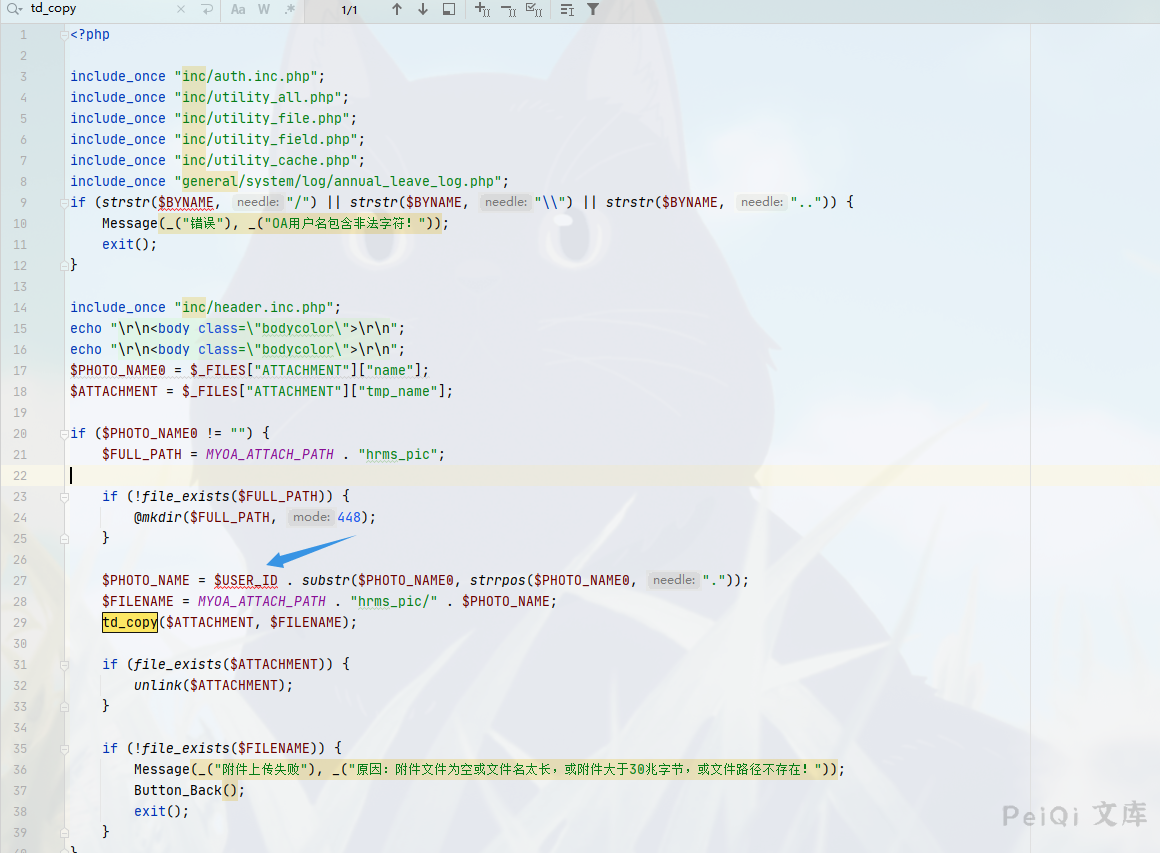
Task: Collapse file_exists block at line 31
Action: point(62,664)
